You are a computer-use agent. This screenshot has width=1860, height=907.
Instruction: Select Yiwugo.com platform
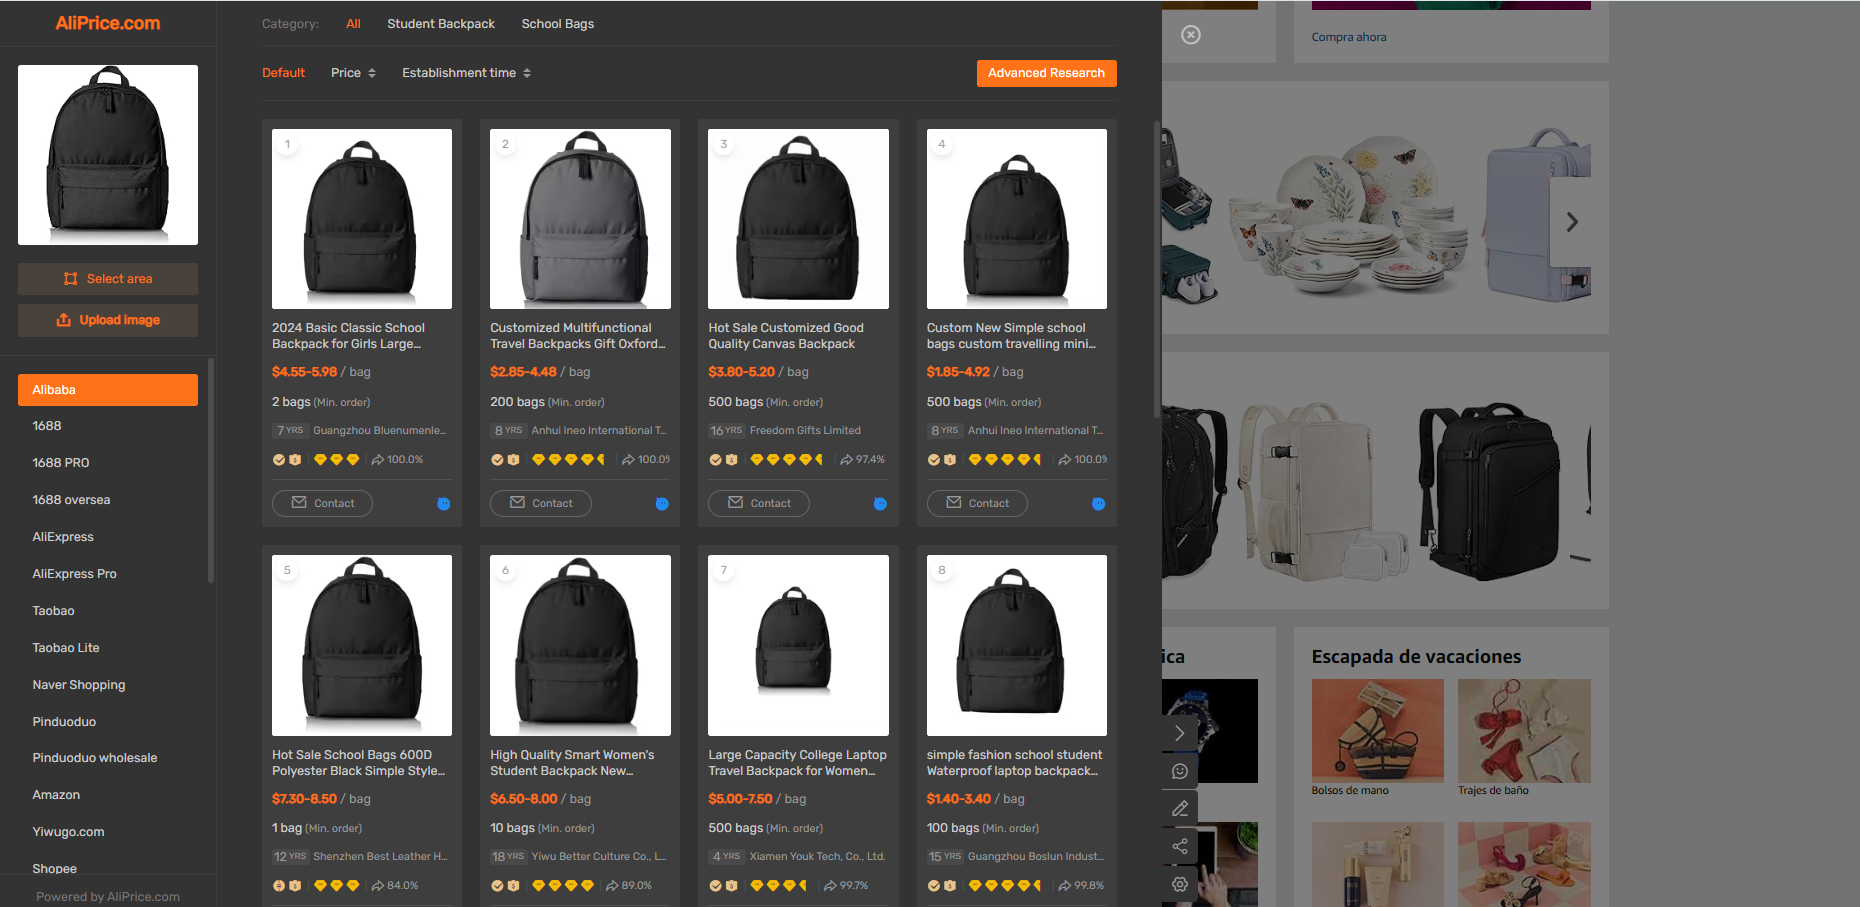68,832
